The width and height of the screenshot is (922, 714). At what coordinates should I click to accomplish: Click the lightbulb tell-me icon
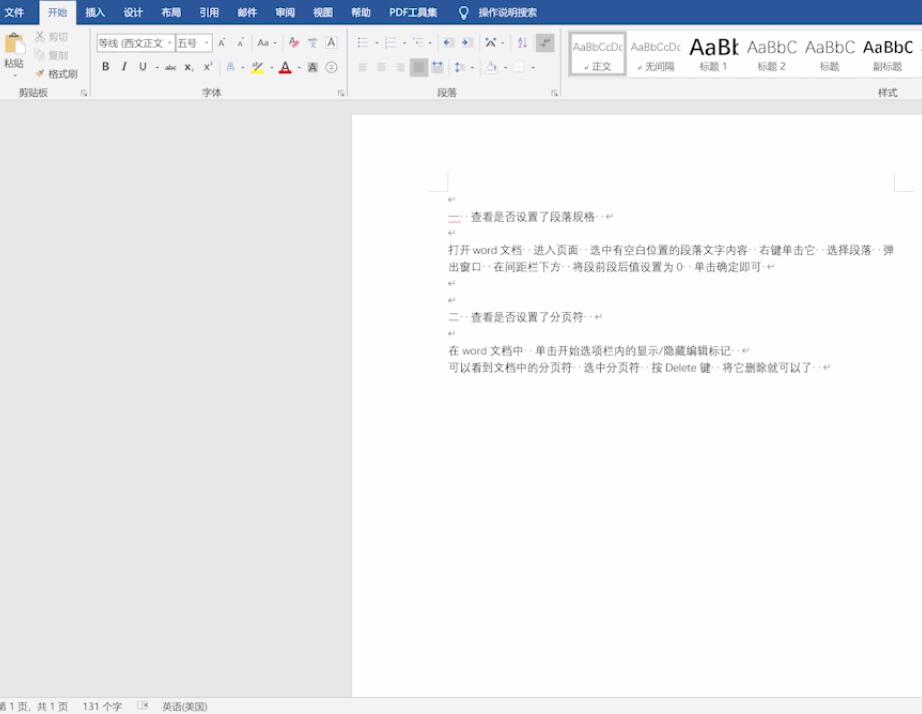tap(463, 12)
